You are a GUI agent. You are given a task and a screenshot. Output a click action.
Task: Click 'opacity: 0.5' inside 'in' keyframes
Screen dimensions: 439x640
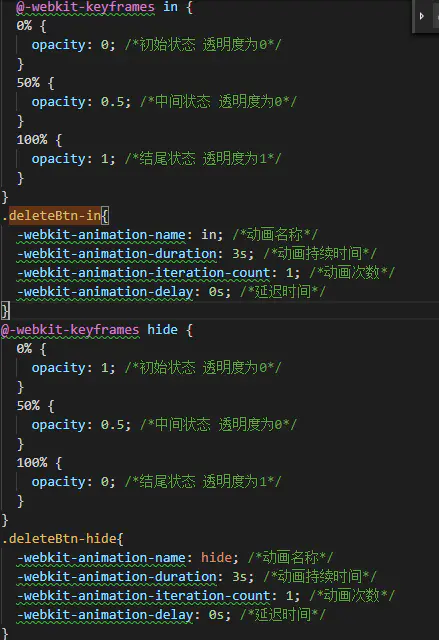(x=78, y=102)
